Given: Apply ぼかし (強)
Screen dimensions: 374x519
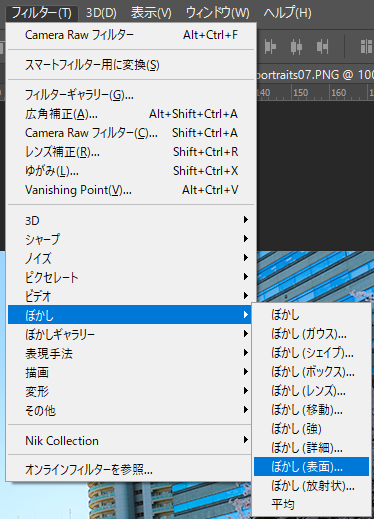Looking at the screenshot, I should coord(311,428).
